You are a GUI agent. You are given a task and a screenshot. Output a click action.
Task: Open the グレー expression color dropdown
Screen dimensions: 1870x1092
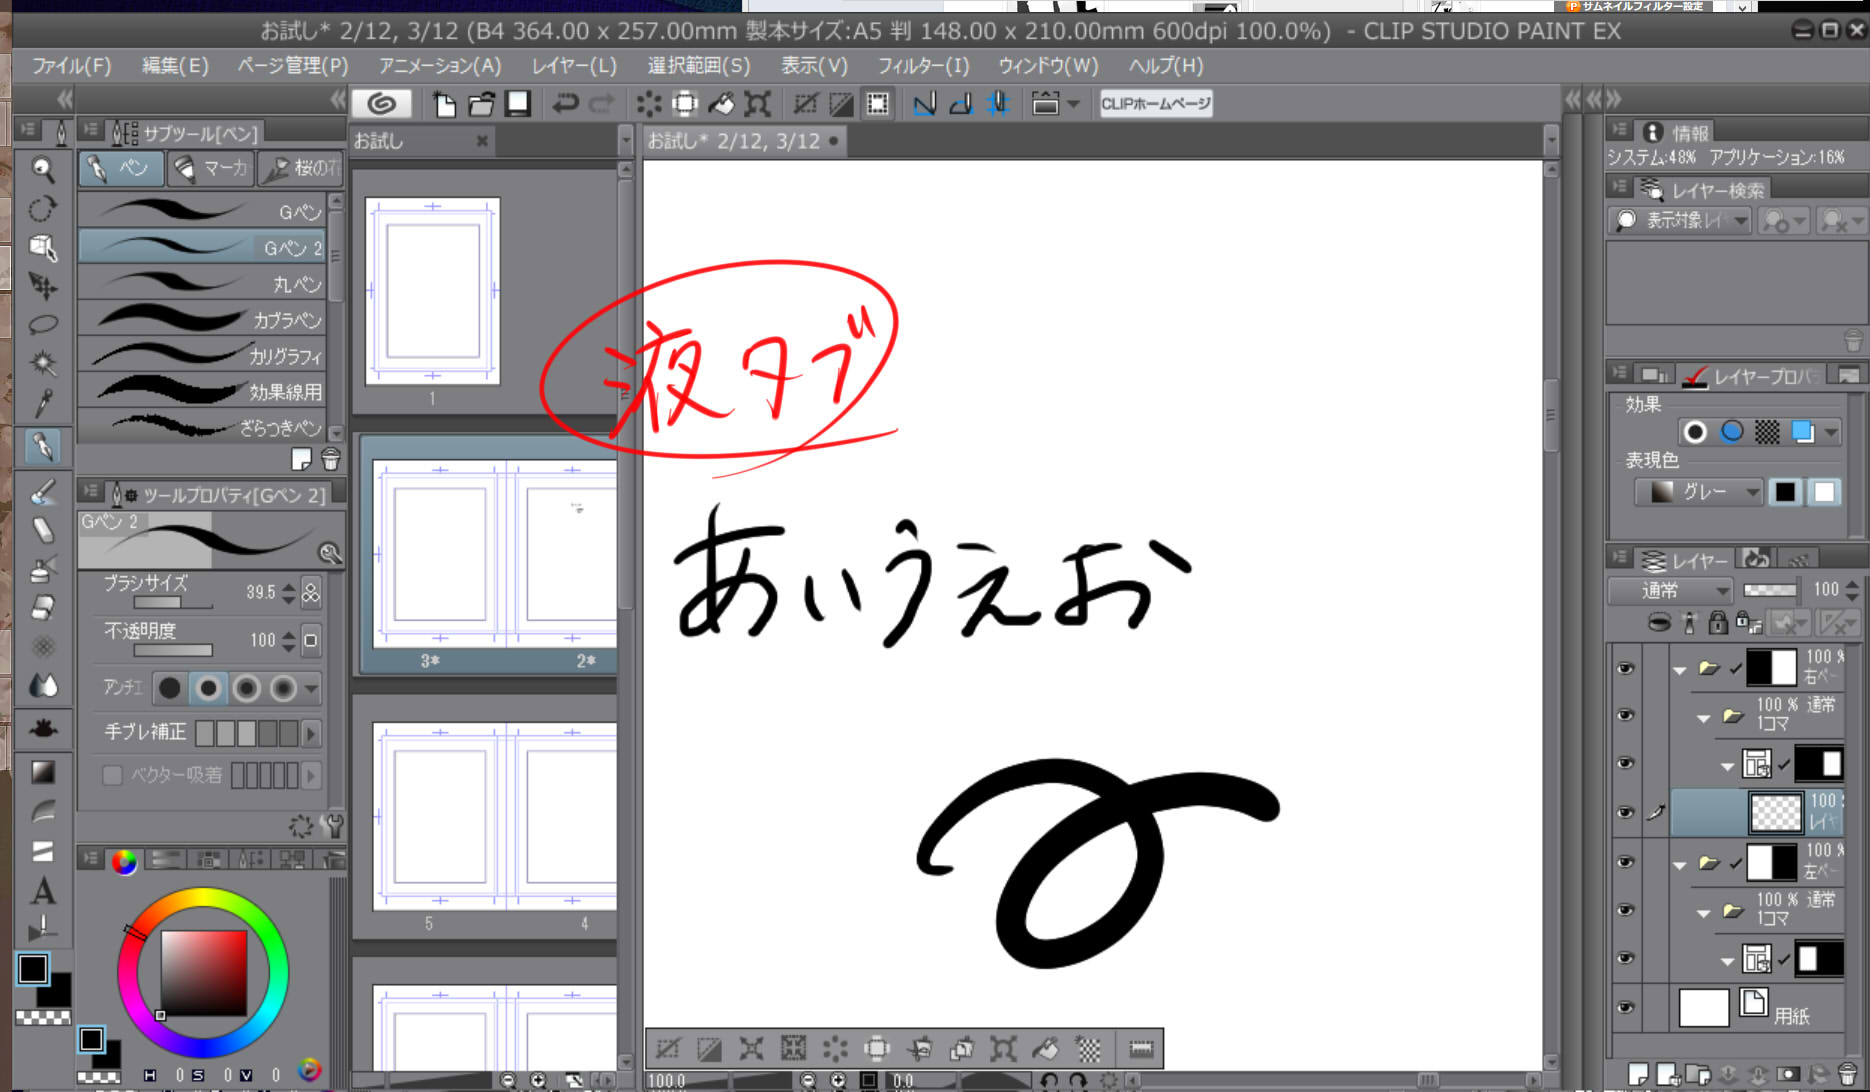(x=1698, y=492)
